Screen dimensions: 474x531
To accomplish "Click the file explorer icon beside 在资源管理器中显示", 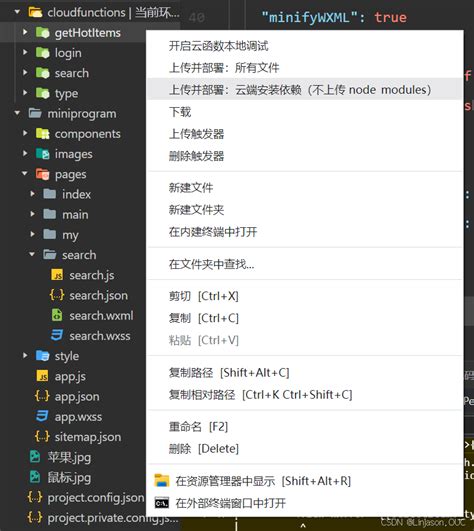I will [161, 481].
